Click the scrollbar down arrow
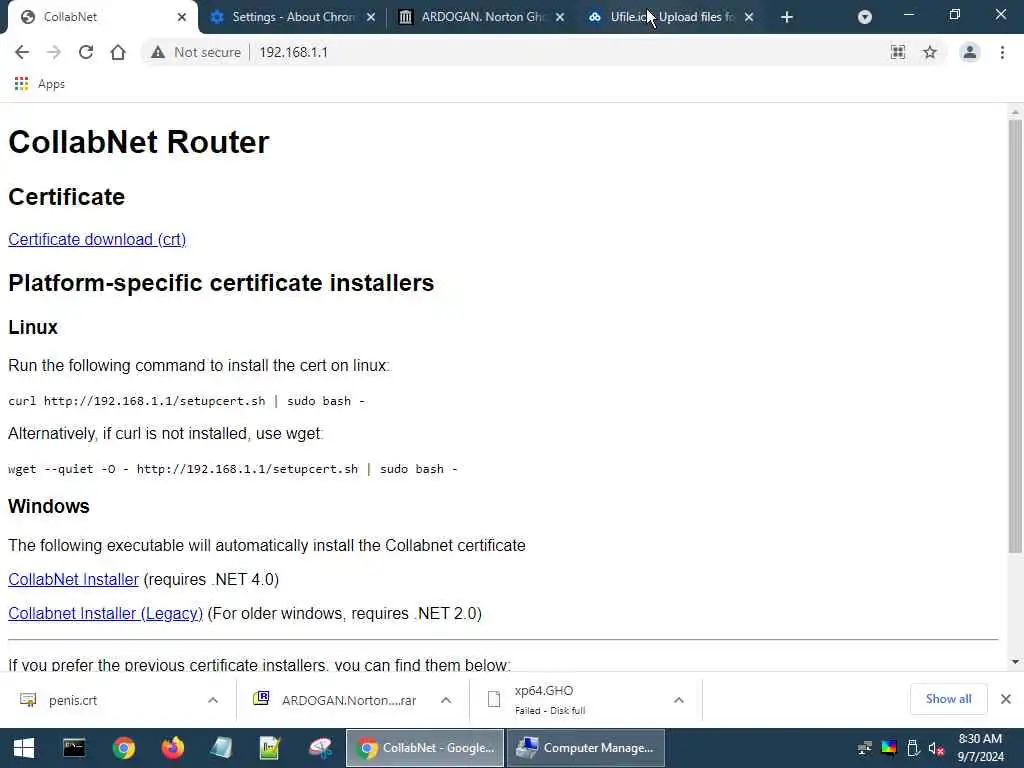This screenshot has width=1024, height=768. click(1015, 662)
